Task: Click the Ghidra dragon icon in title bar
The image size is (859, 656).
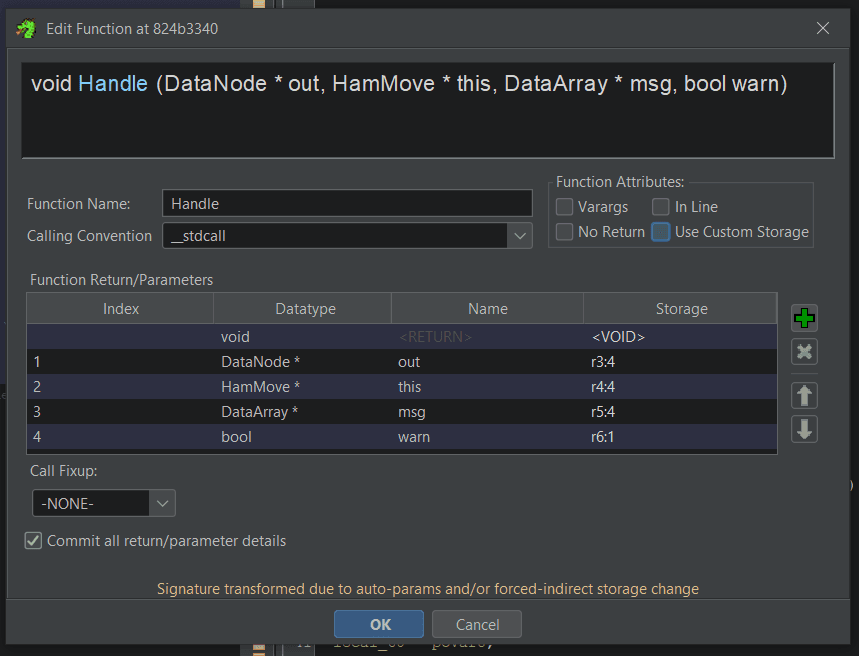Action: (x=26, y=28)
